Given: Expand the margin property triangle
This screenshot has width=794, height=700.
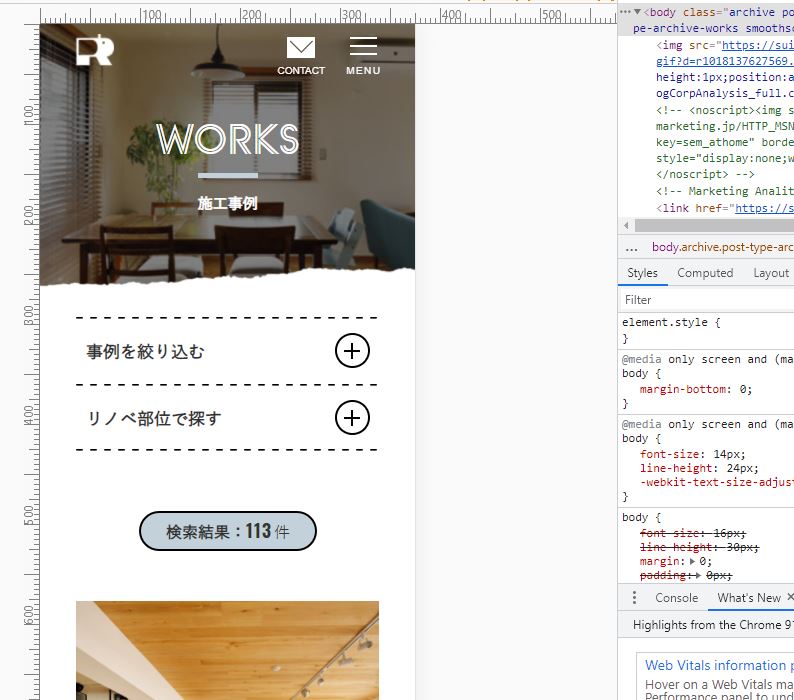Looking at the screenshot, I should click(692, 561).
